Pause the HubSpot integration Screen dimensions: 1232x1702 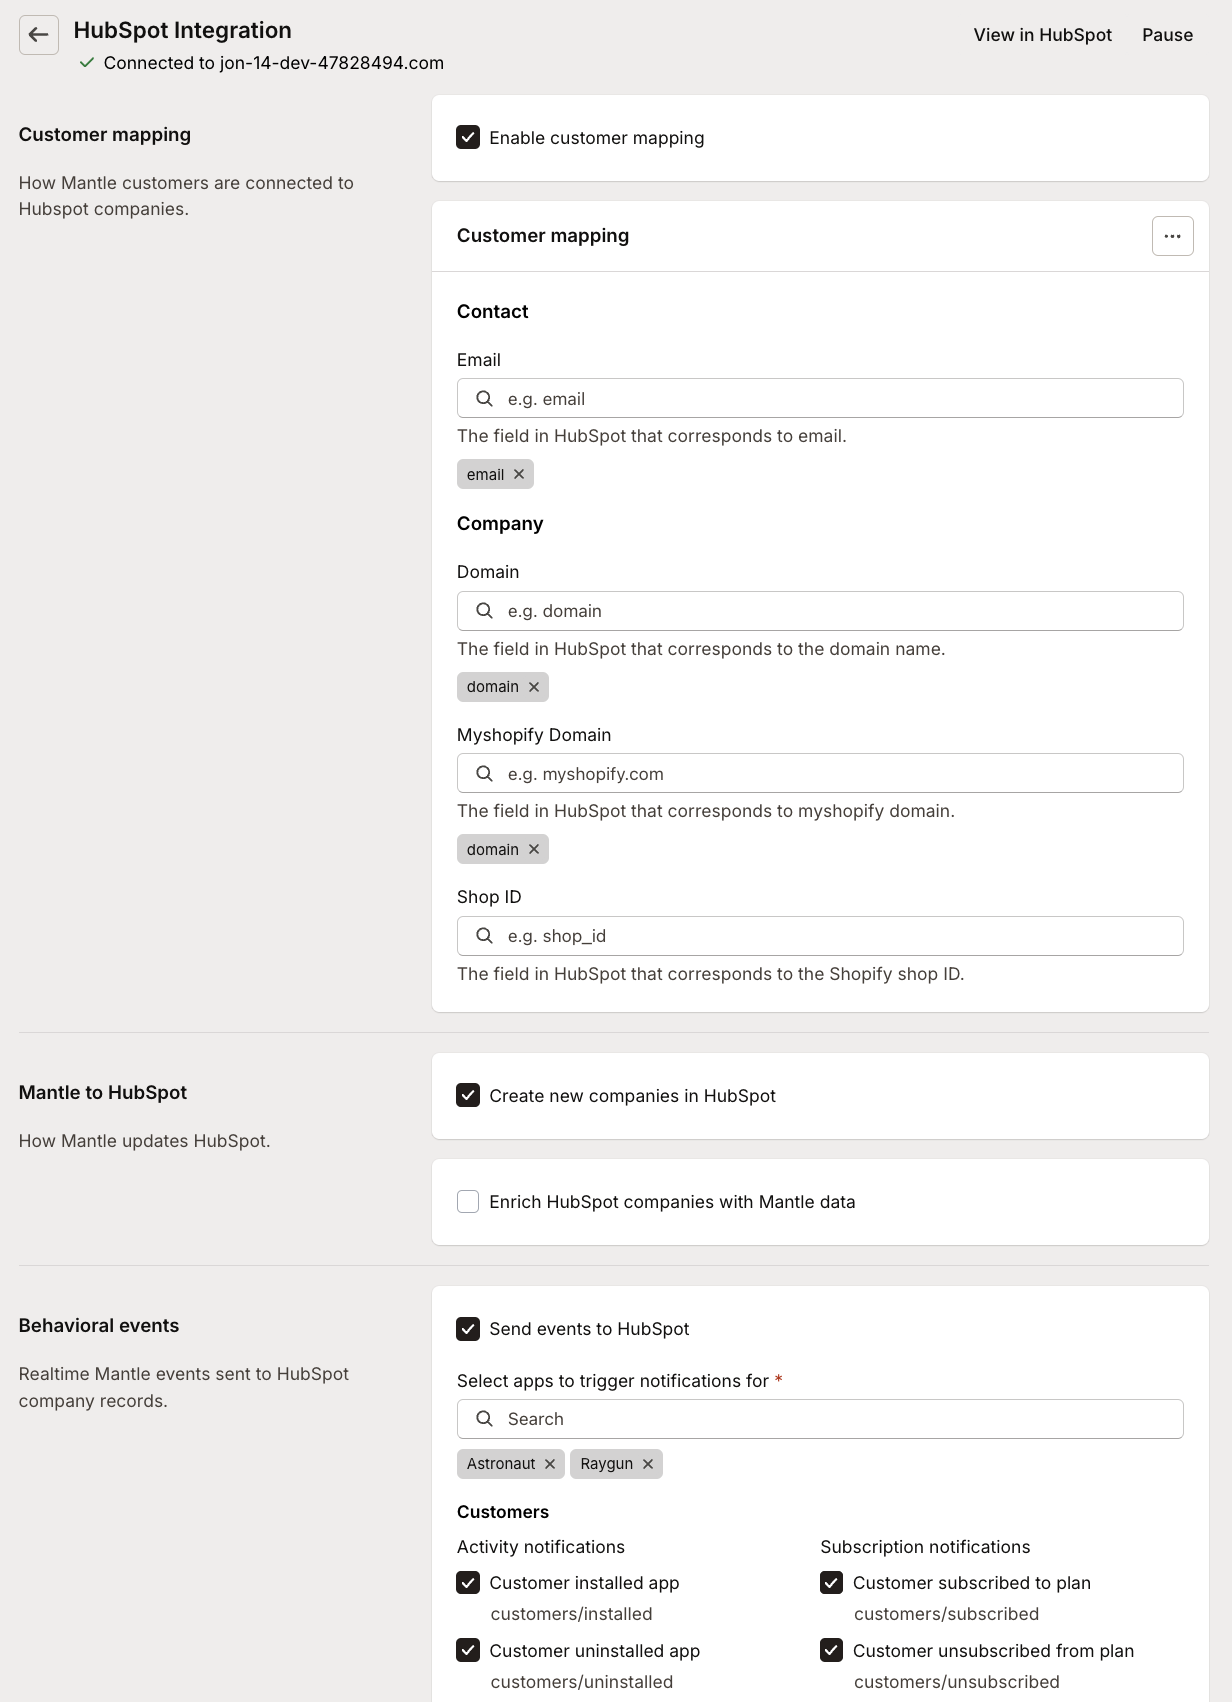click(1166, 35)
